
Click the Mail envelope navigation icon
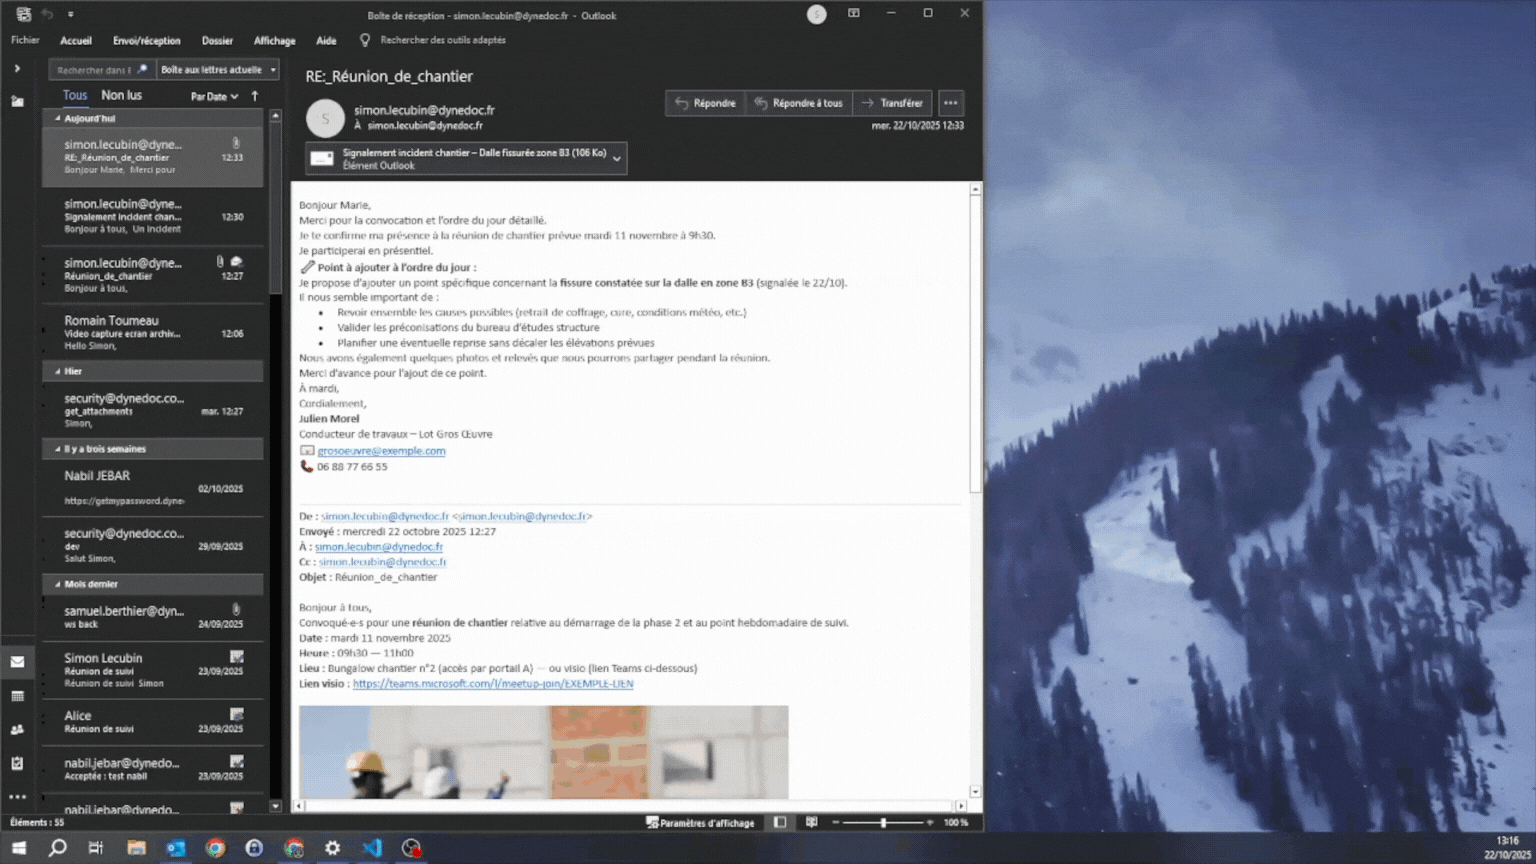tap(17, 662)
